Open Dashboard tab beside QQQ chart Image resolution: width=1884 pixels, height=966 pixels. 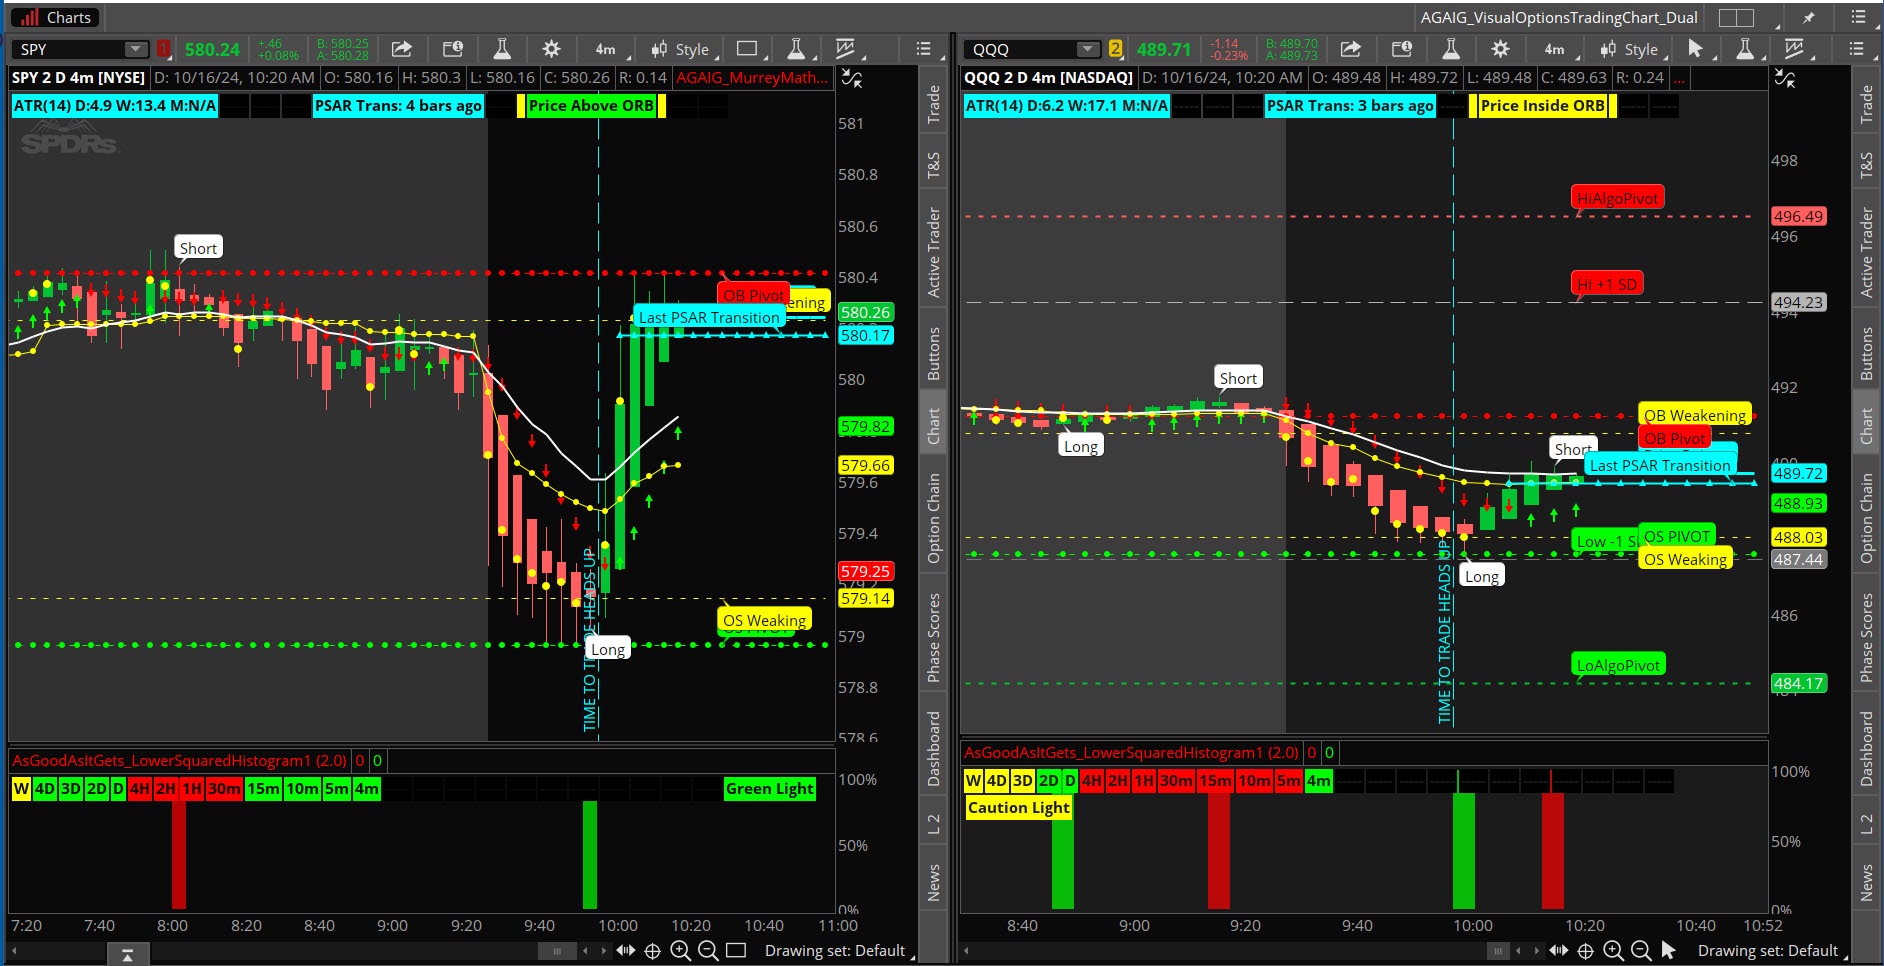[1866, 748]
